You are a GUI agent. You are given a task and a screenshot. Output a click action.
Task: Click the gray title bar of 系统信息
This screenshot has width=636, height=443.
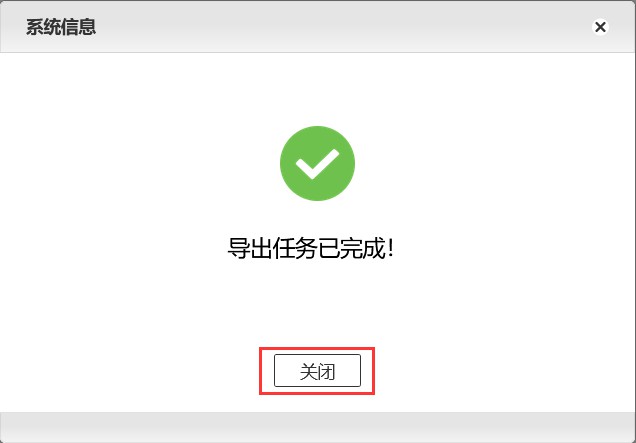(318, 26)
